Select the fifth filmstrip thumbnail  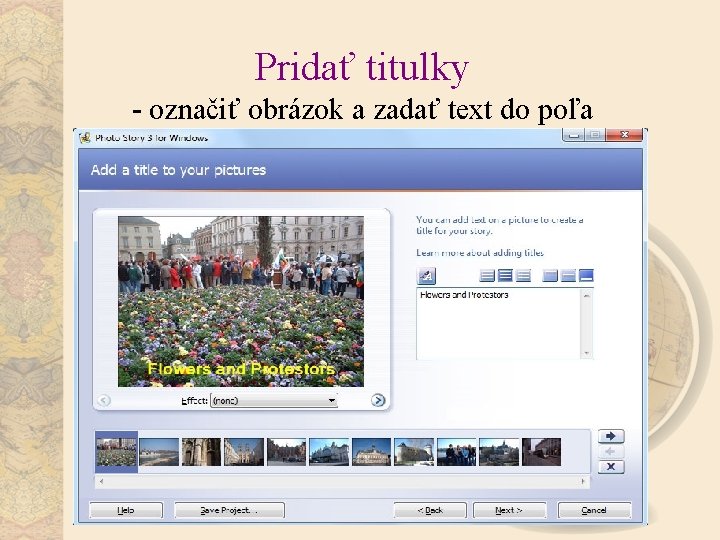[x=287, y=452]
